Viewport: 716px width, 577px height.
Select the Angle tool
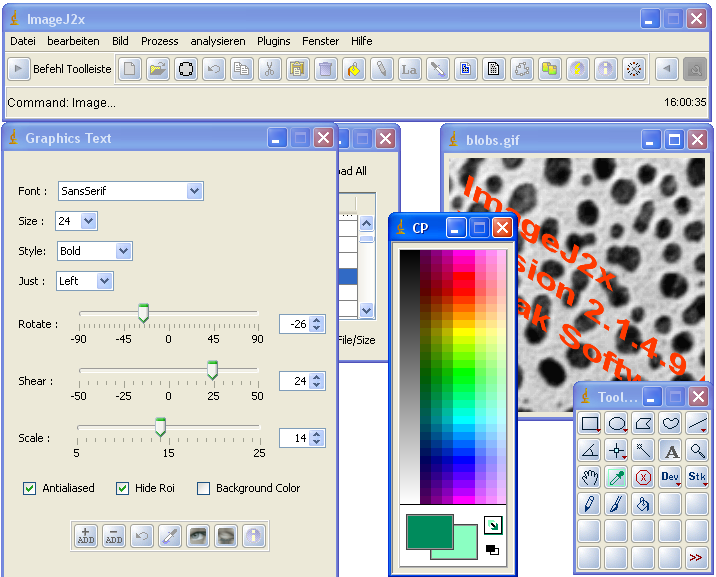click(589, 451)
